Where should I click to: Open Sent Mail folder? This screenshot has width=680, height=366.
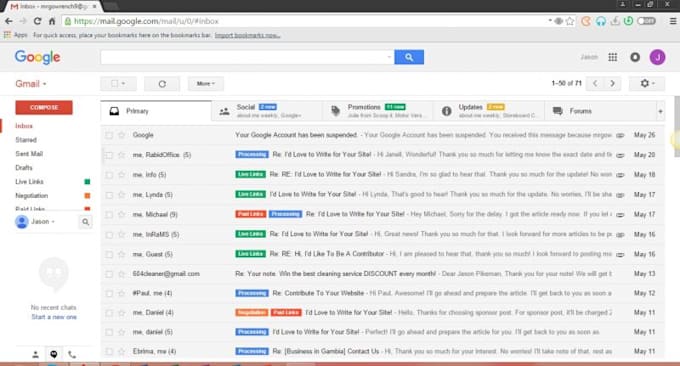click(x=29, y=154)
